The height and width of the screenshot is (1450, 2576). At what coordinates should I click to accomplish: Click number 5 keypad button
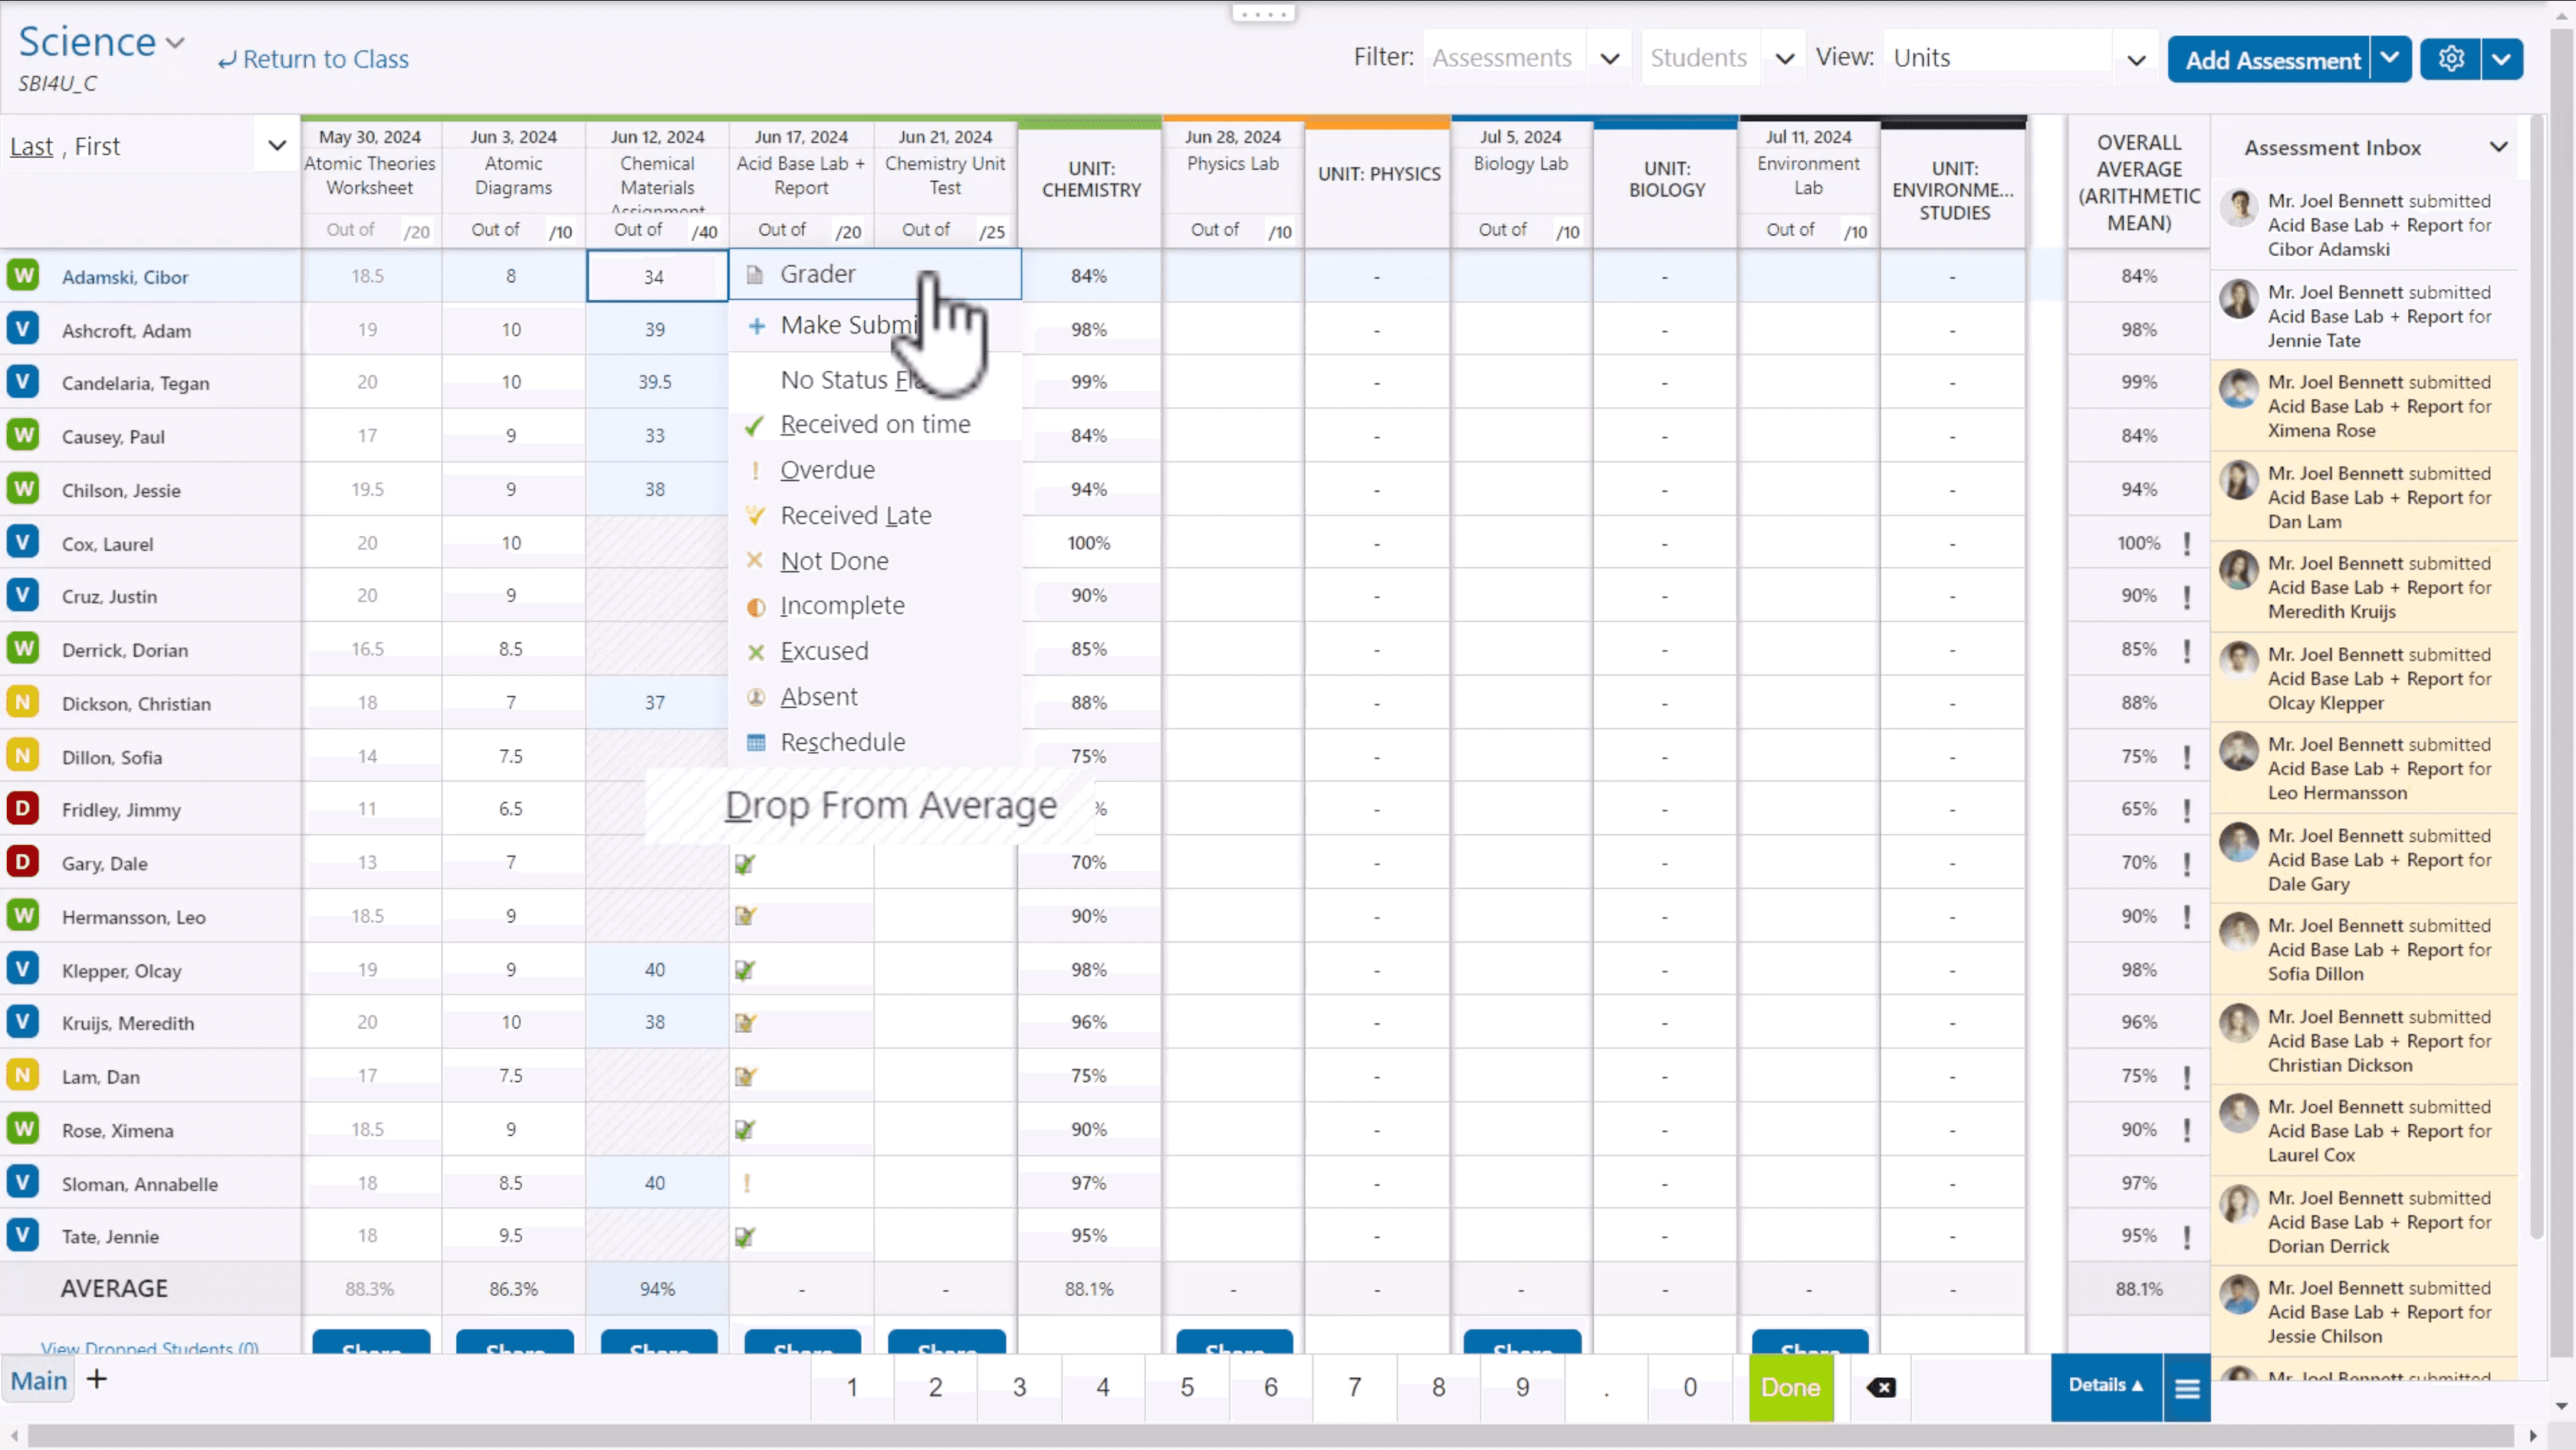(1187, 1387)
